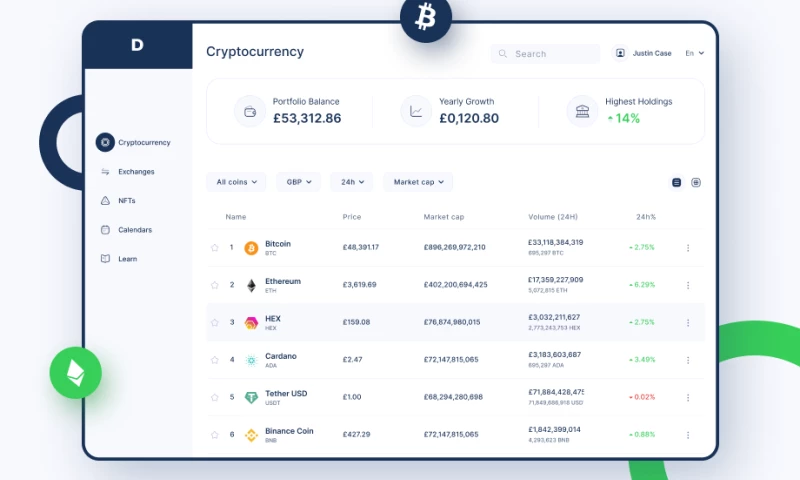
Task: Switch to grid view layout
Action: click(x=696, y=183)
